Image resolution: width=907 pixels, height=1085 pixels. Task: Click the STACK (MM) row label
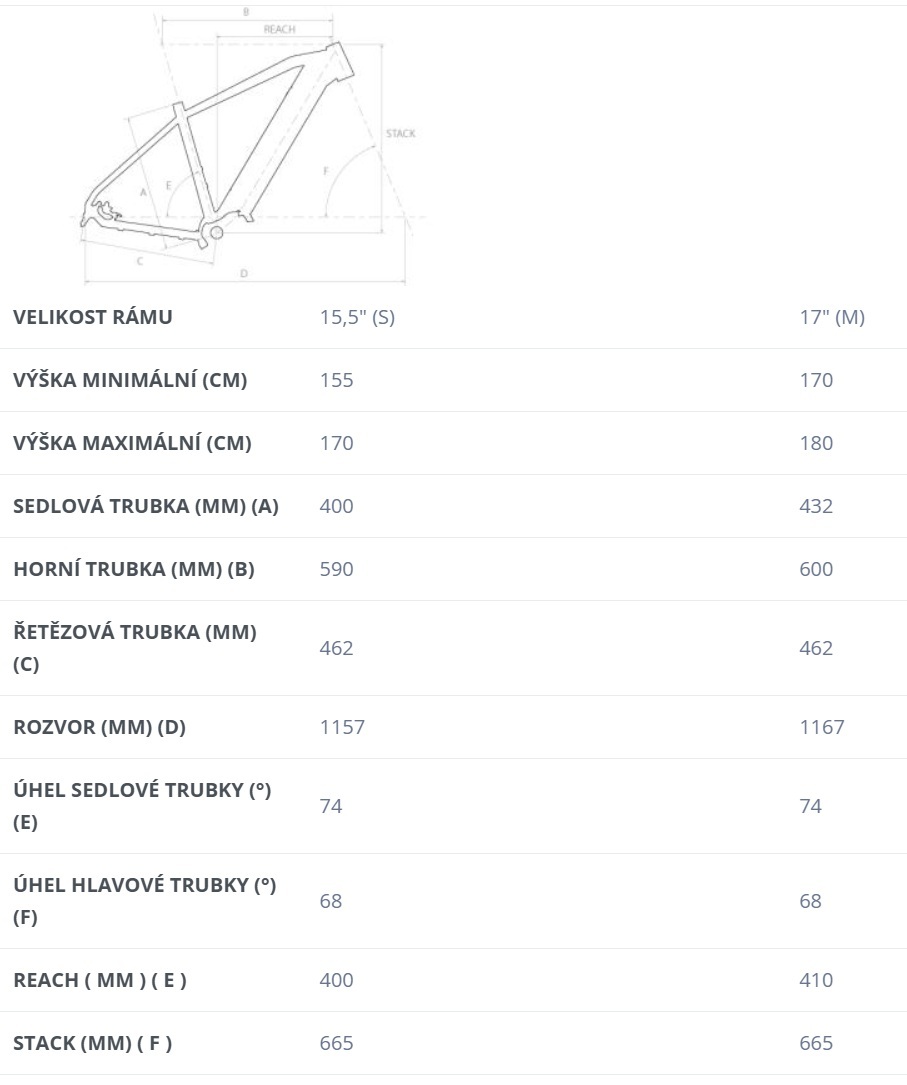(93, 1043)
